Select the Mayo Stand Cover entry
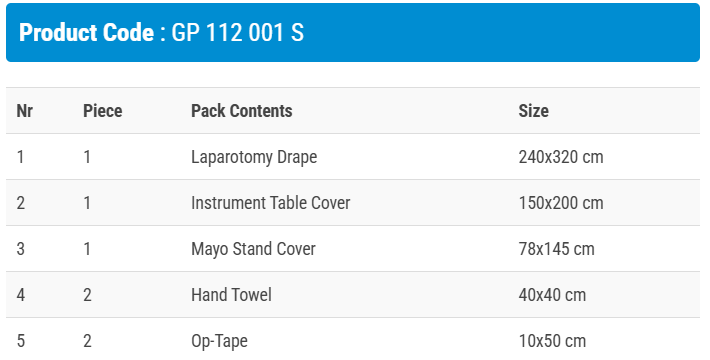Viewport: 710px width, 360px height. [x=253, y=249]
